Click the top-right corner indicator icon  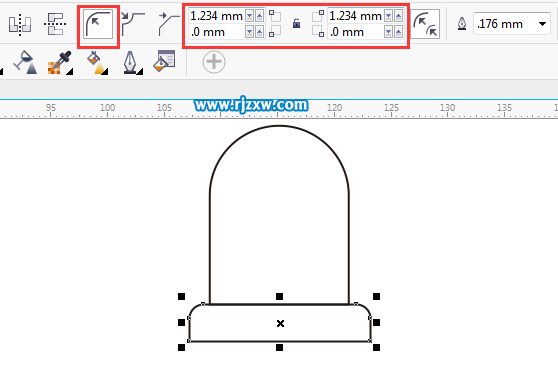pos(318,16)
